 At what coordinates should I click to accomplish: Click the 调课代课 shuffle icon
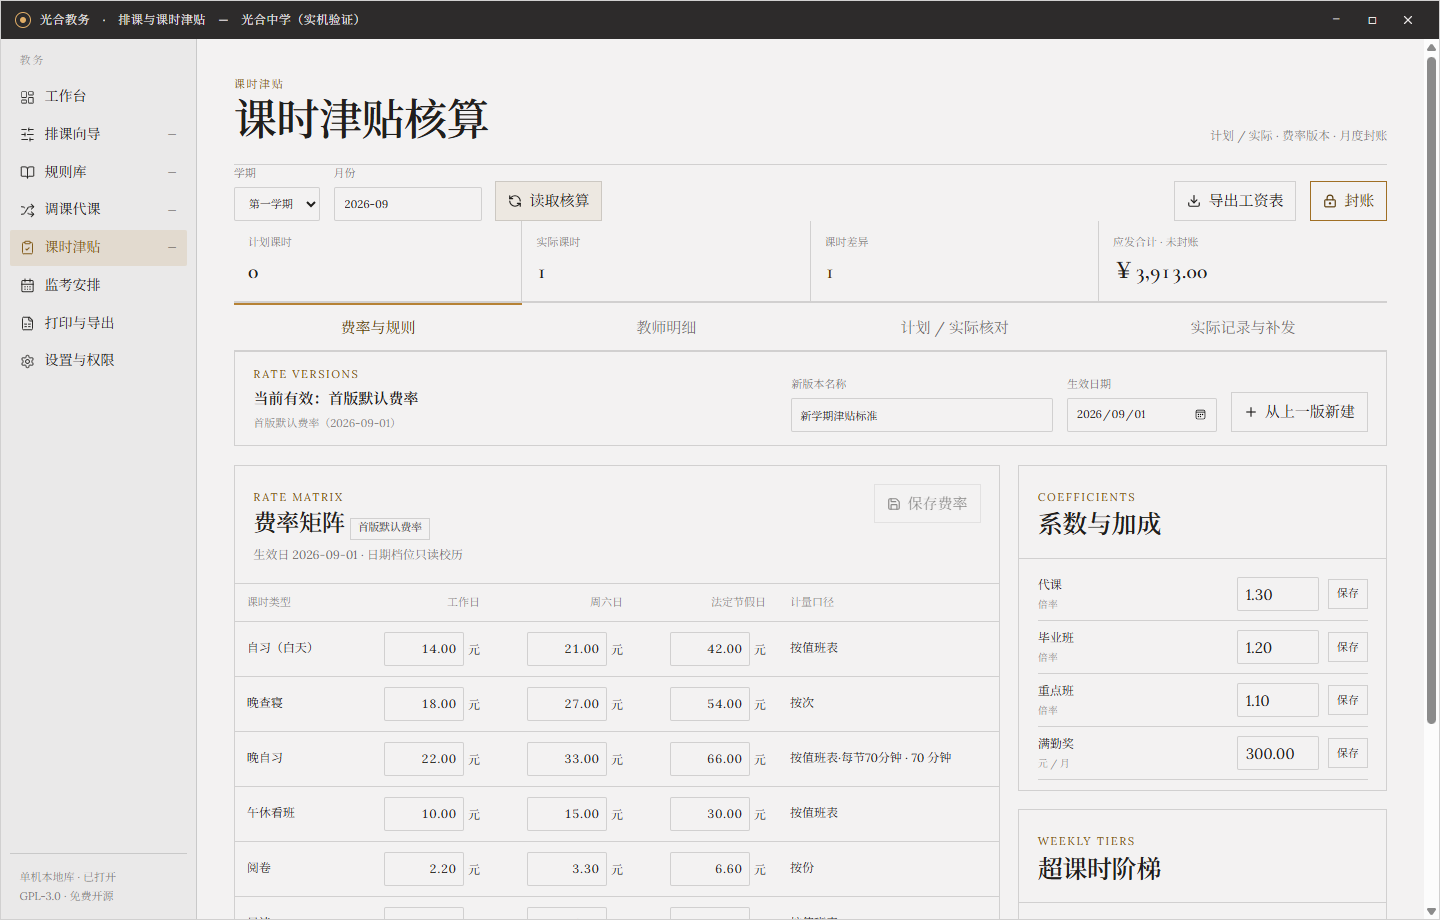pos(27,210)
